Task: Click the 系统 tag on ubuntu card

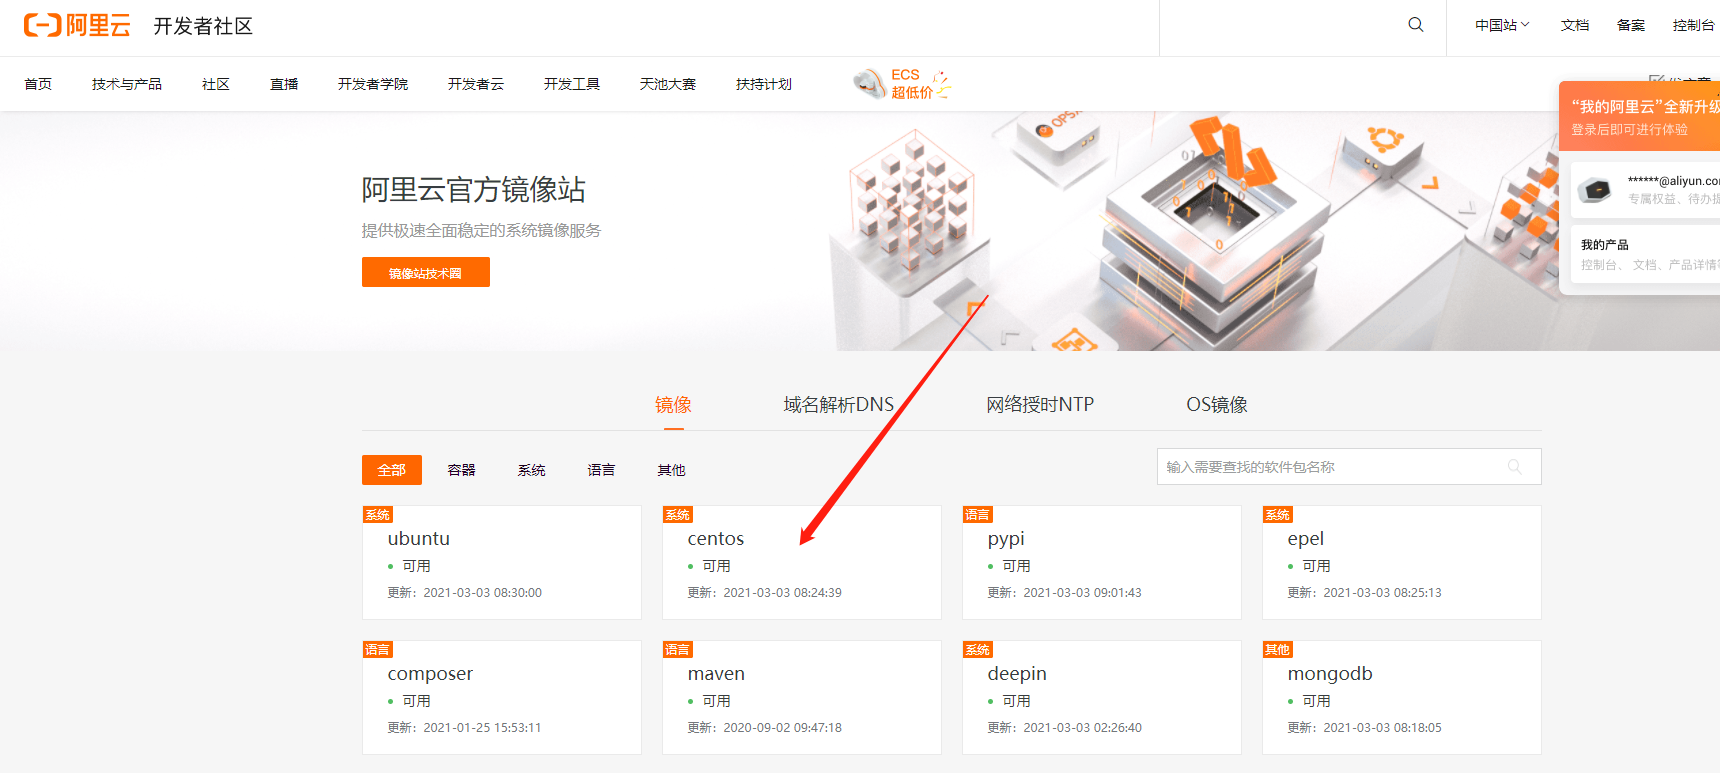Action: [x=378, y=514]
